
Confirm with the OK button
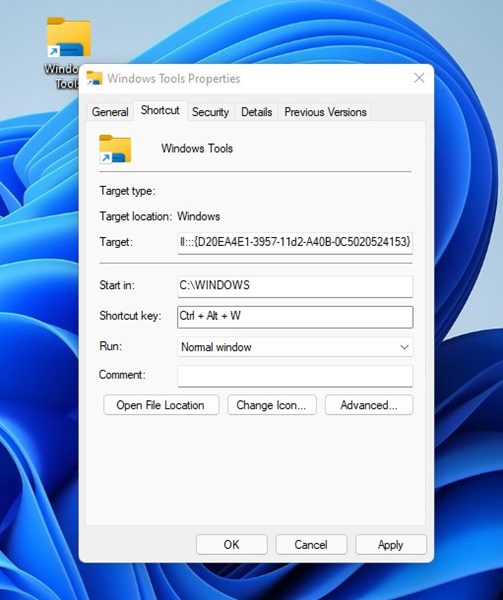click(231, 545)
